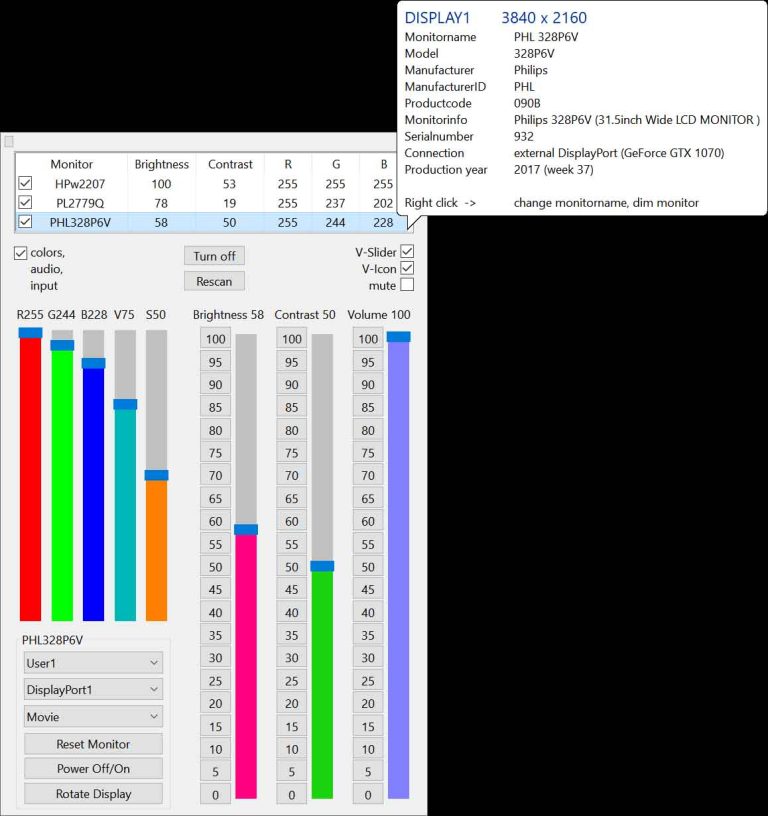Click the Rotate Display button
Screen dimensions: 768x816
click(93, 794)
